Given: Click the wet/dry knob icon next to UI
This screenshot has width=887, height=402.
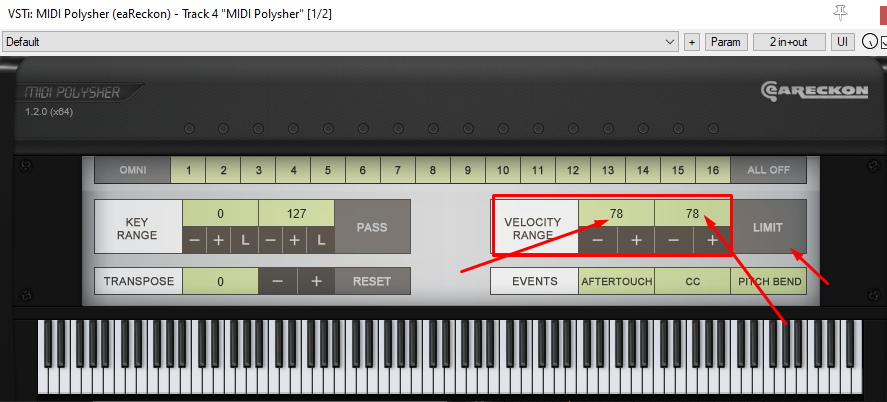Looking at the screenshot, I should [868, 42].
